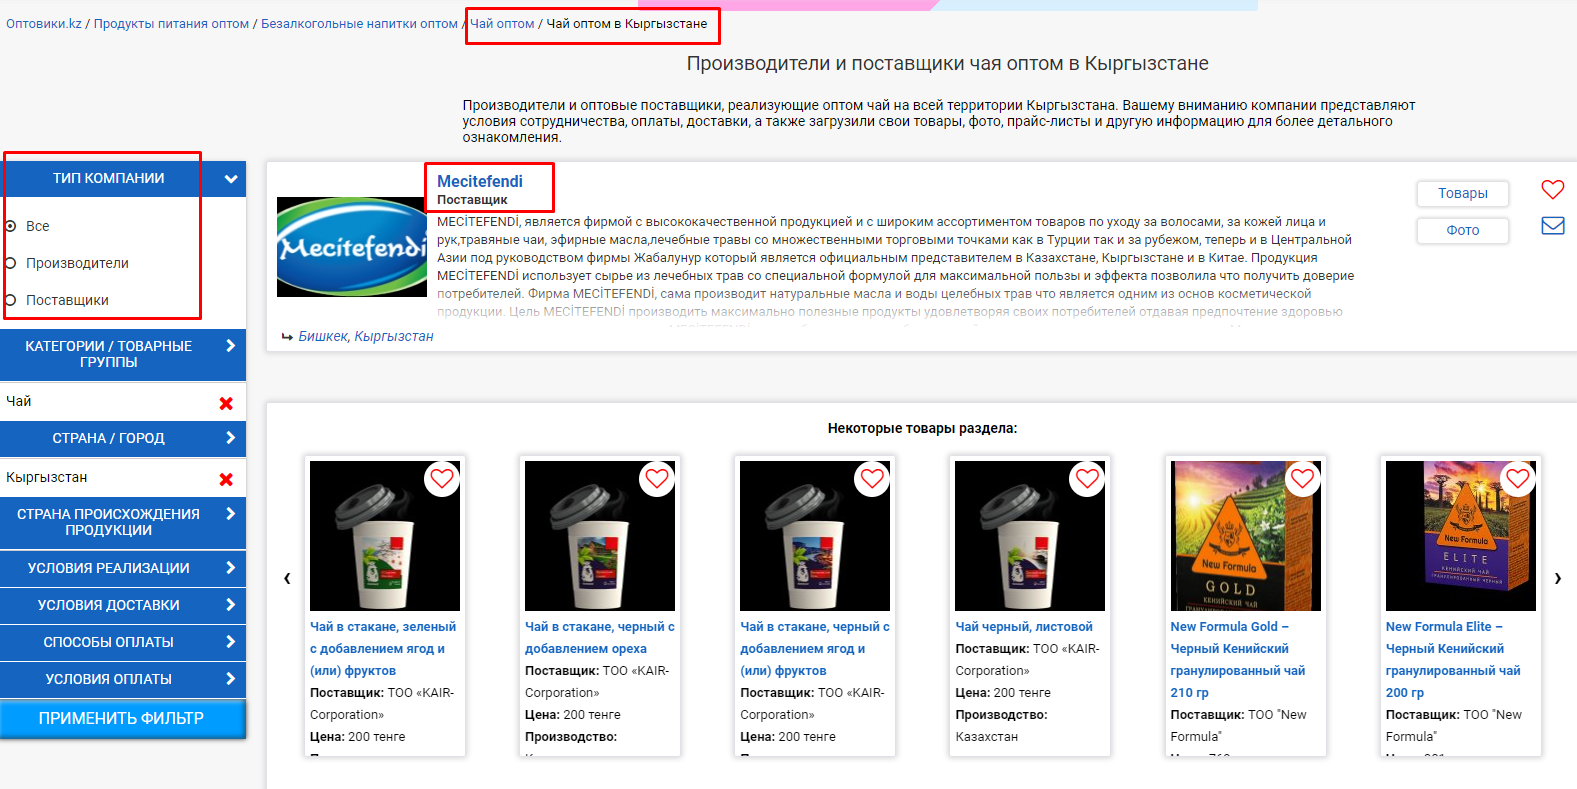Open Чай черный, листовой product image
The image size is (1577, 789).
click(1030, 536)
